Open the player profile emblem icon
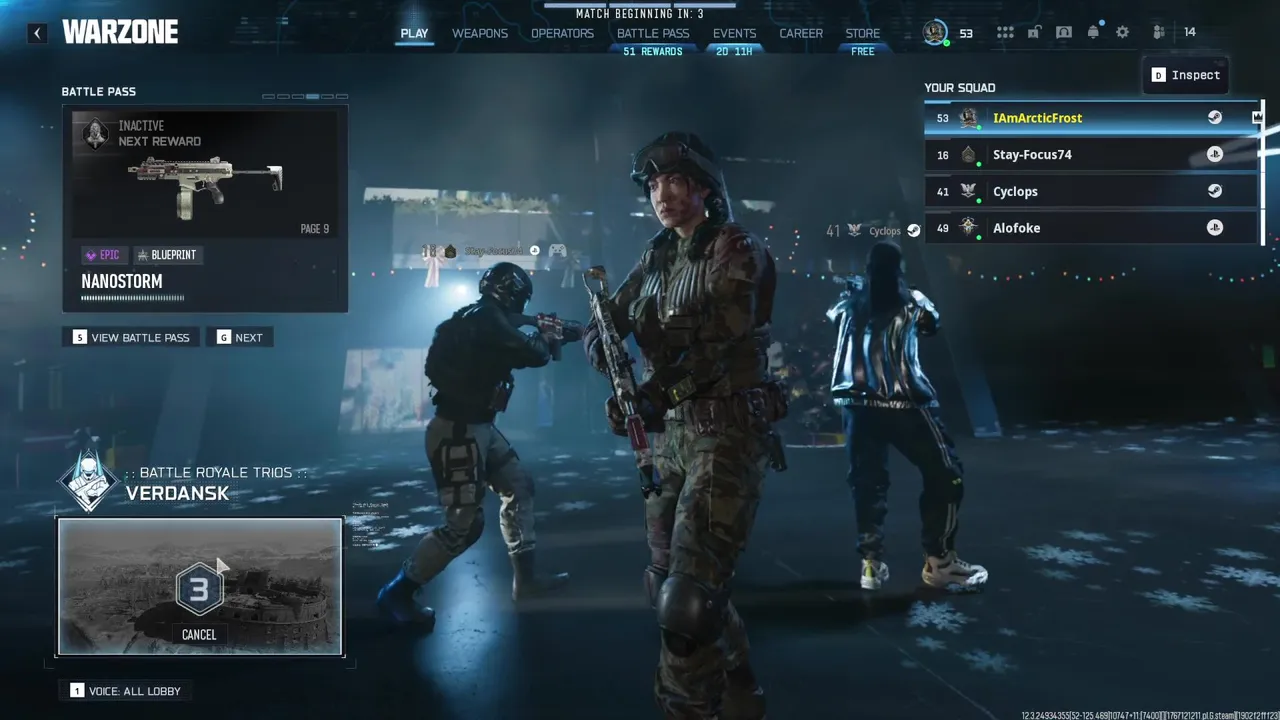This screenshot has height=720, width=1280. click(935, 32)
